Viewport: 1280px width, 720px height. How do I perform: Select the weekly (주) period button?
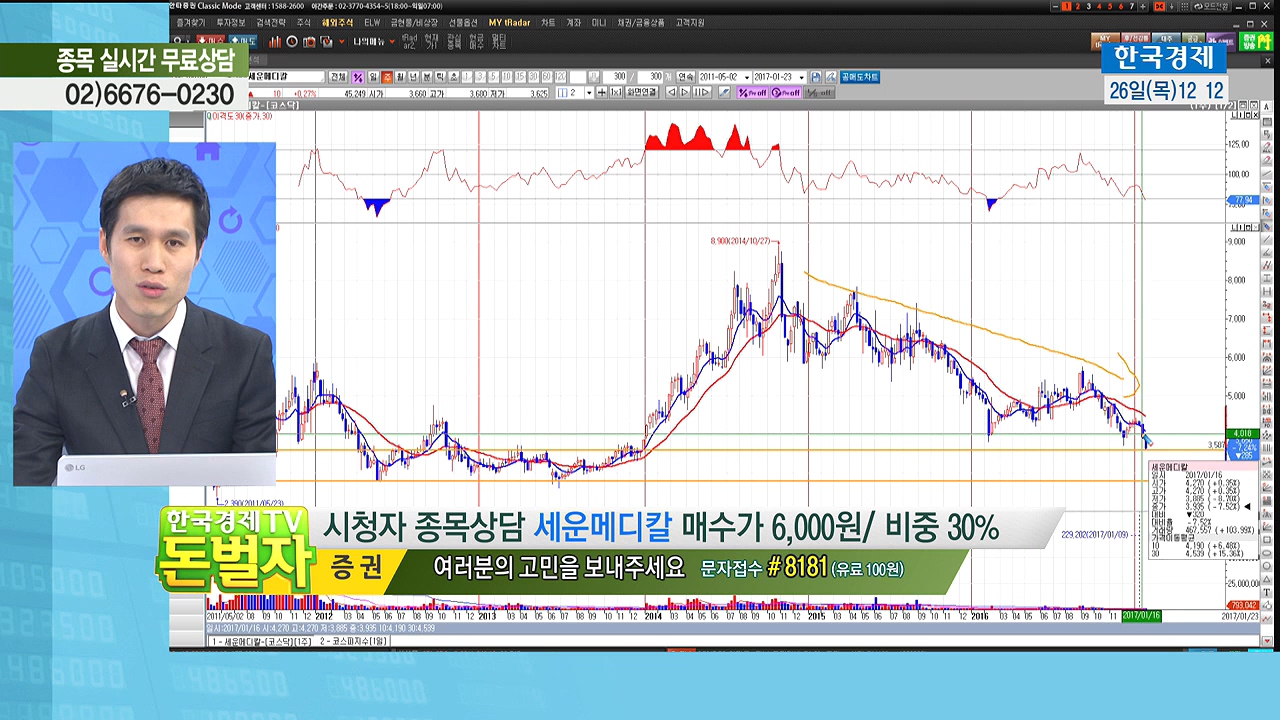click(387, 77)
